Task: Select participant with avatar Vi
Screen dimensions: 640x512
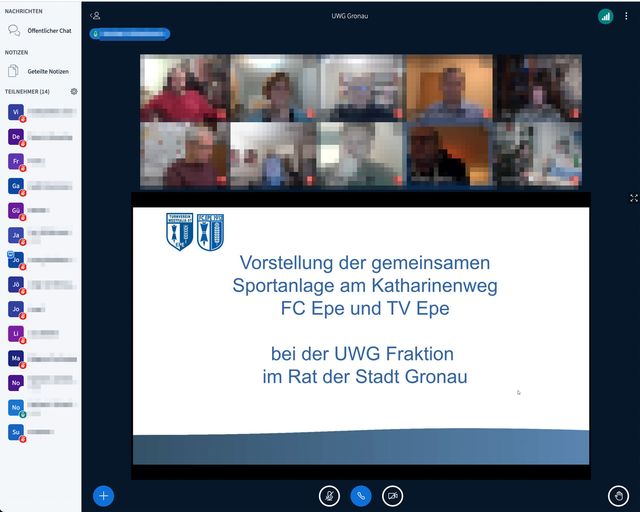Action: coord(16,112)
